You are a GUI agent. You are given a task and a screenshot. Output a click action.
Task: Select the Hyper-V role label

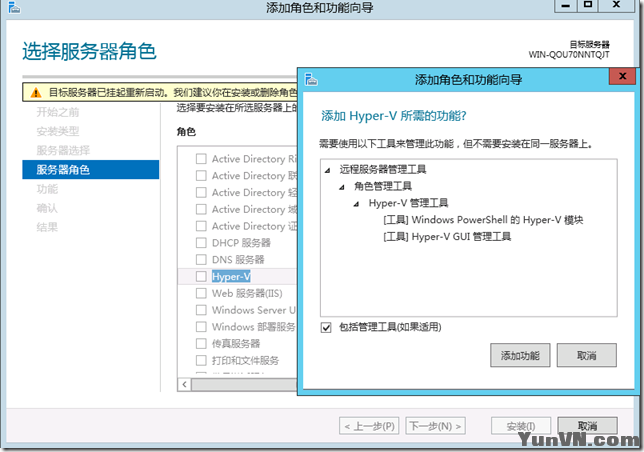coord(231,276)
